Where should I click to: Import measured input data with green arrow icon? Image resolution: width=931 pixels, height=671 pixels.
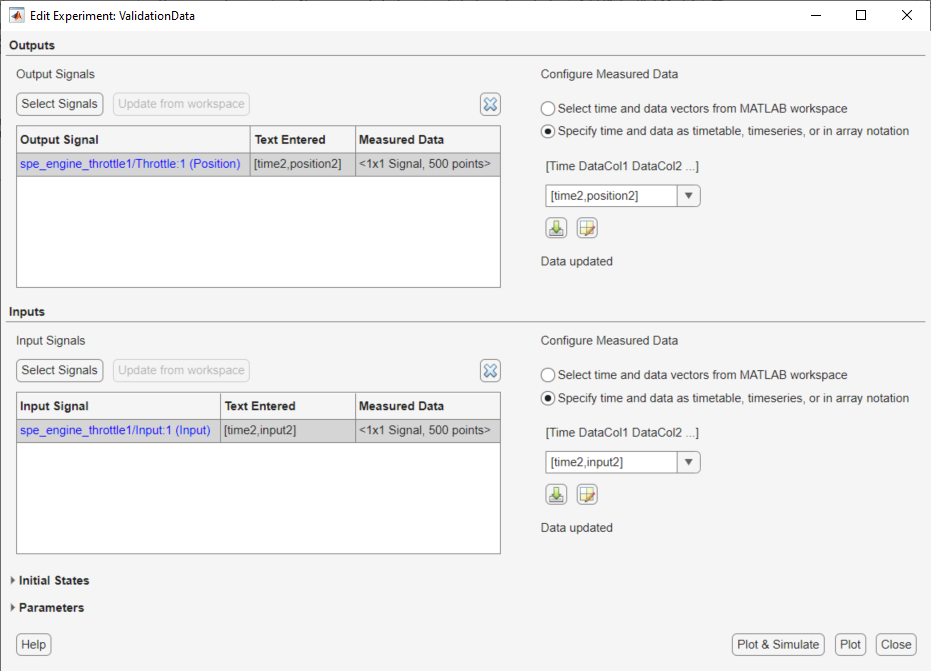[556, 494]
